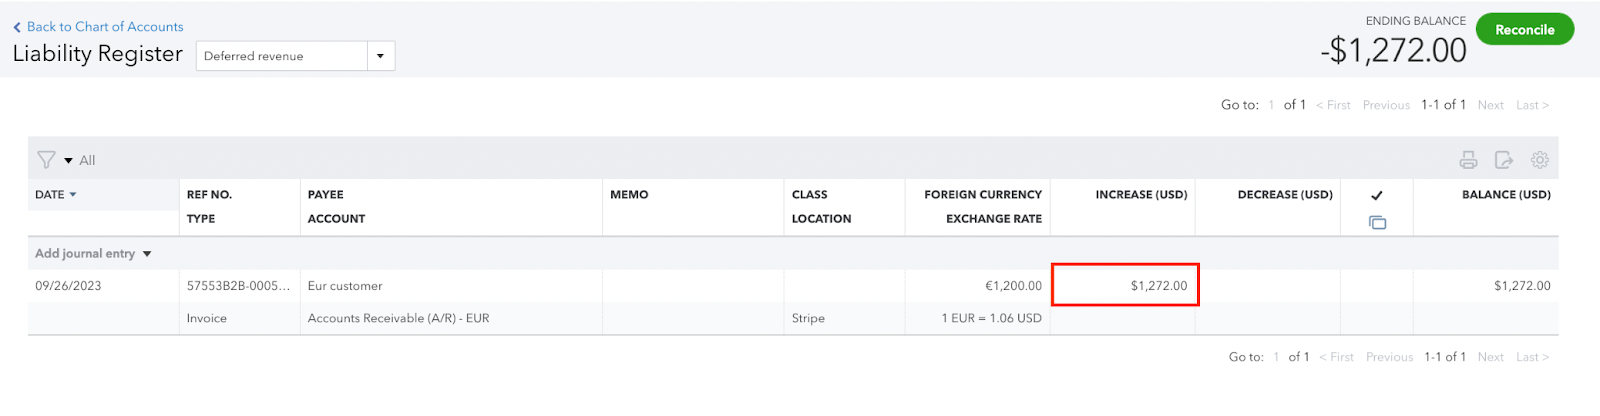This screenshot has height=416, width=1600.
Task: Click the reconcile status checkmark header
Action: (1377, 195)
